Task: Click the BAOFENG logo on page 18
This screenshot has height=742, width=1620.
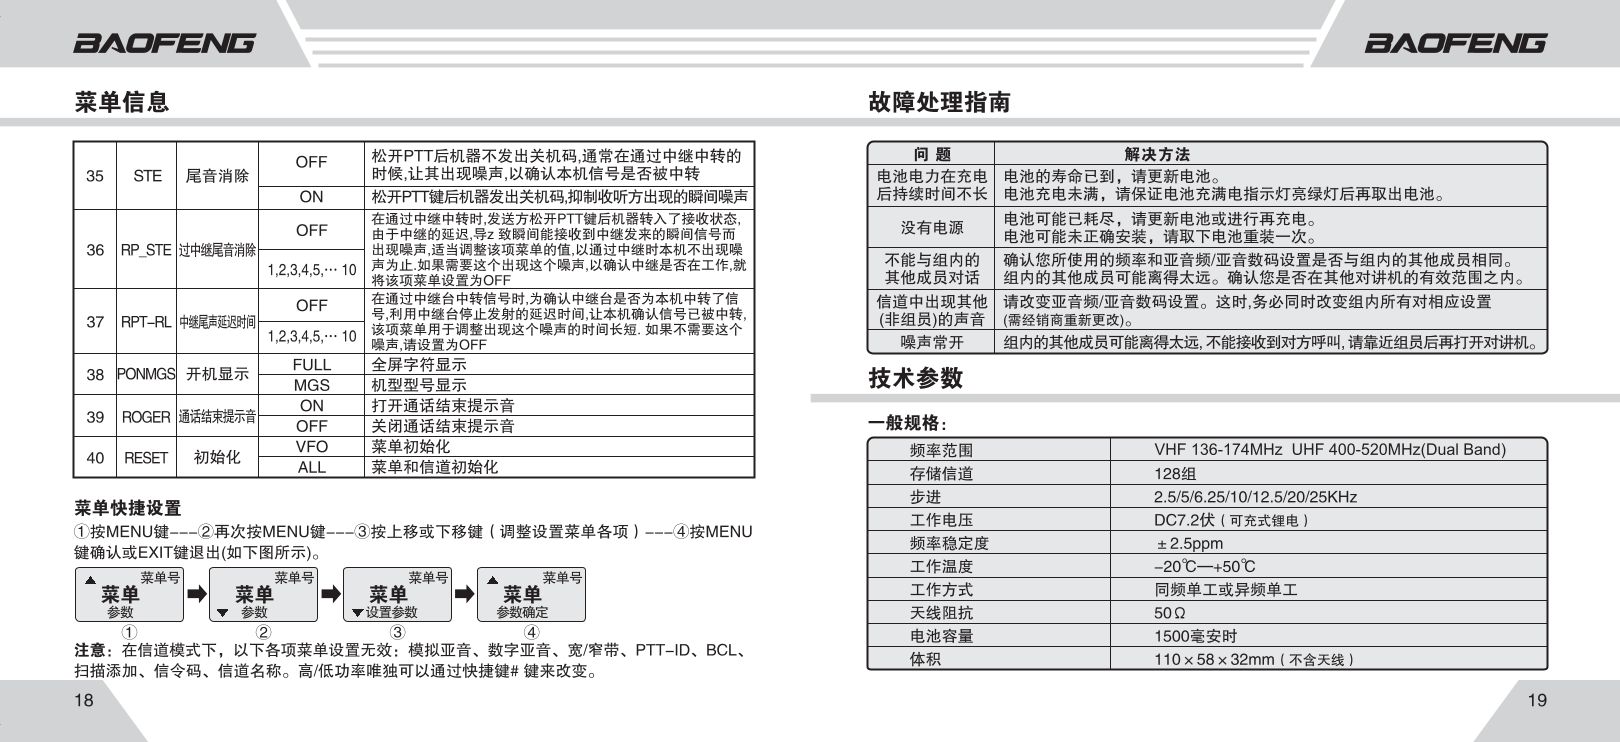Action: pyautogui.click(x=164, y=43)
